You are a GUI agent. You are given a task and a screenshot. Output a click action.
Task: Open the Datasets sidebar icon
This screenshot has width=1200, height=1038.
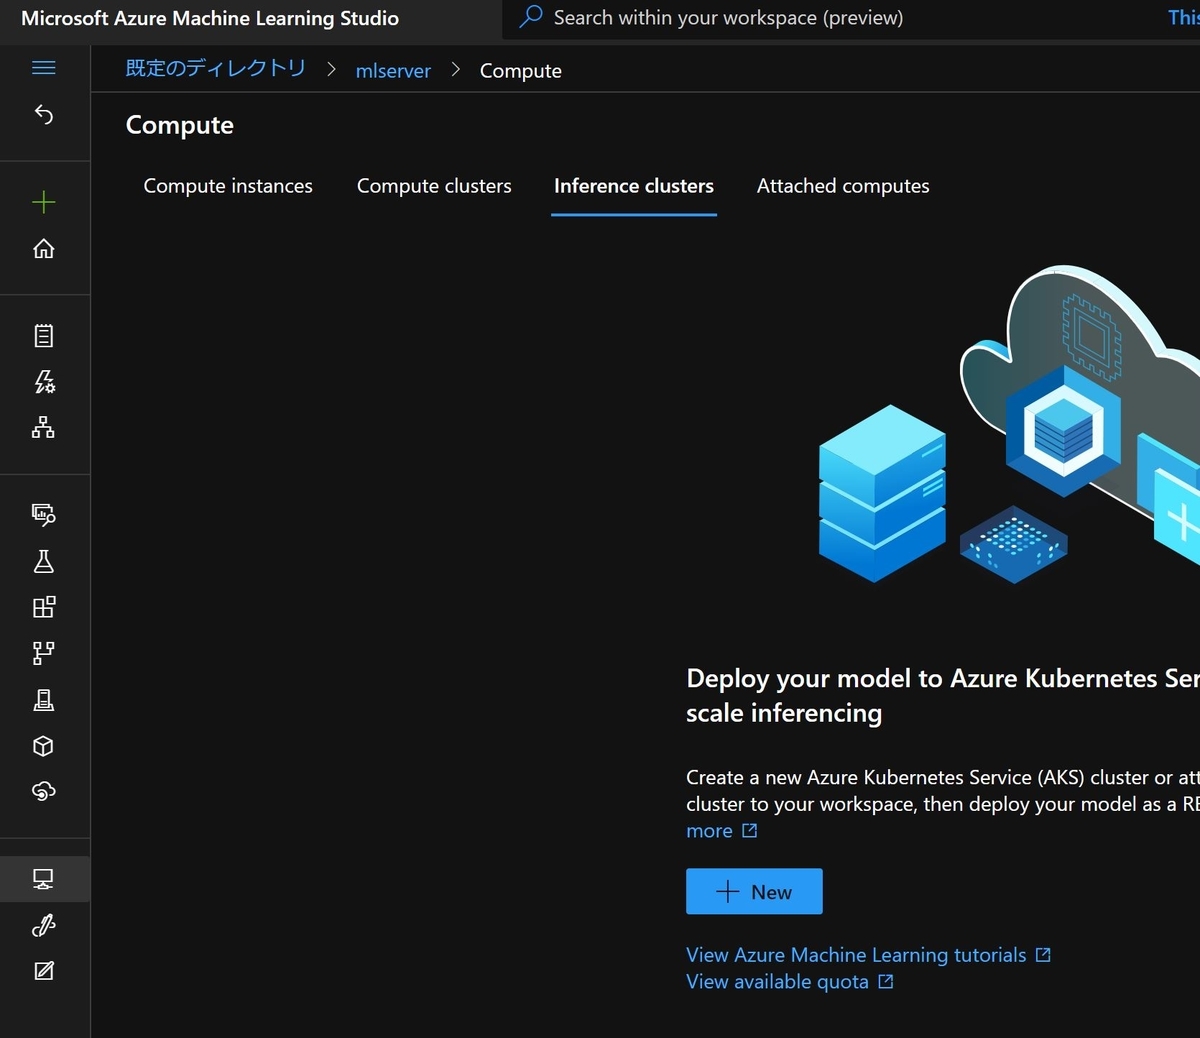44,514
